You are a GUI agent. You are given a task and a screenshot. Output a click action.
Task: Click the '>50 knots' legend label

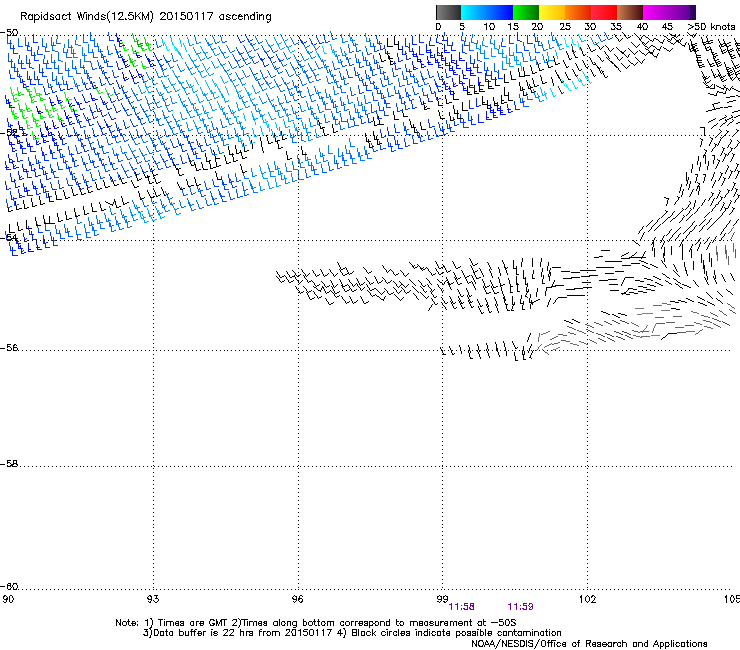coord(711,27)
